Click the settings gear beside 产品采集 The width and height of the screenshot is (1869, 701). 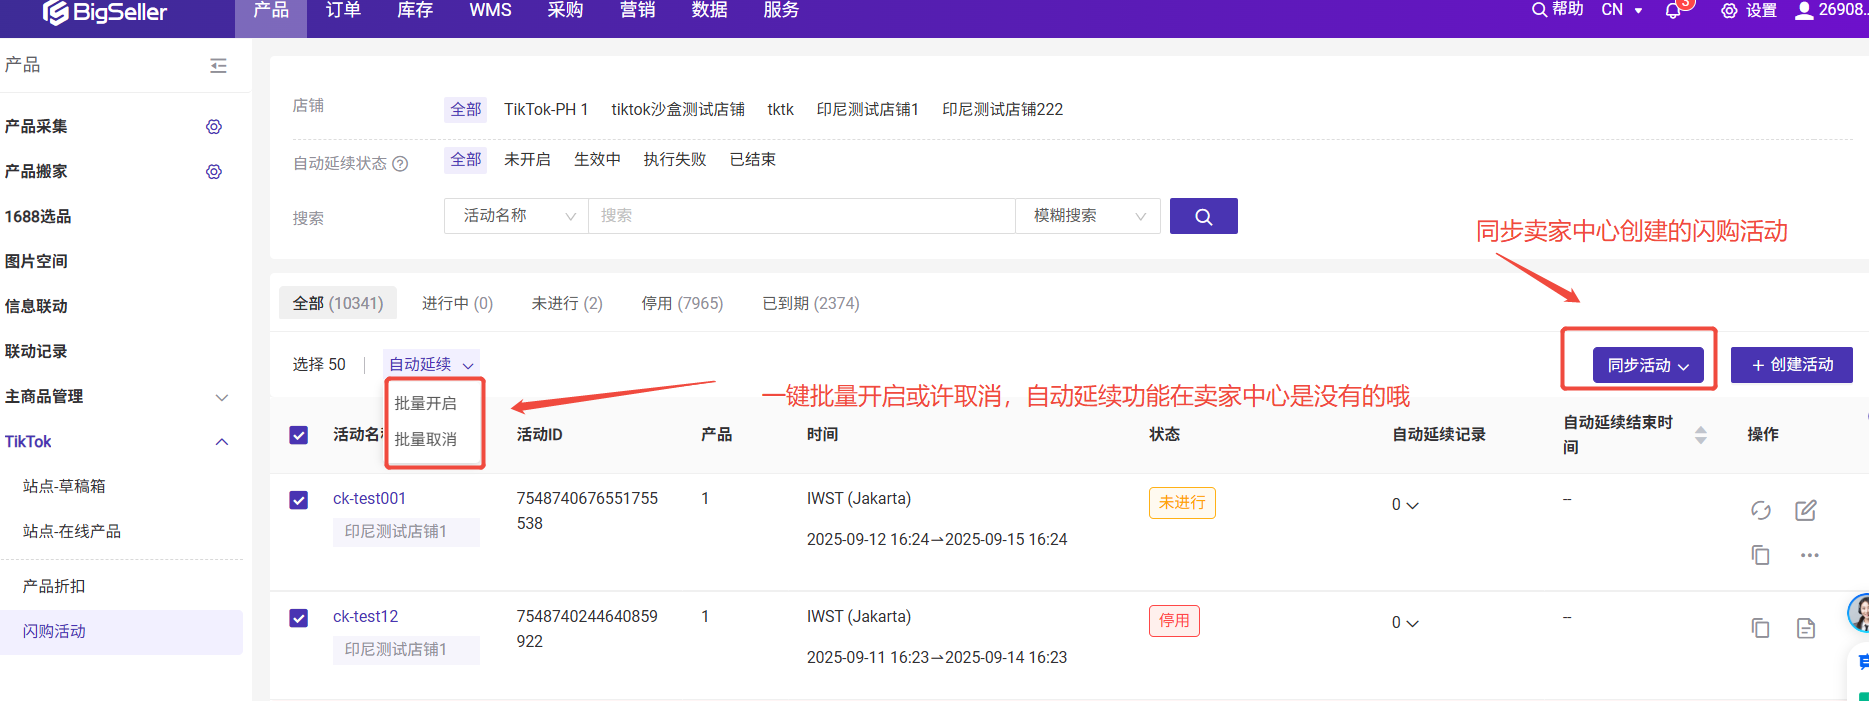pos(214,127)
